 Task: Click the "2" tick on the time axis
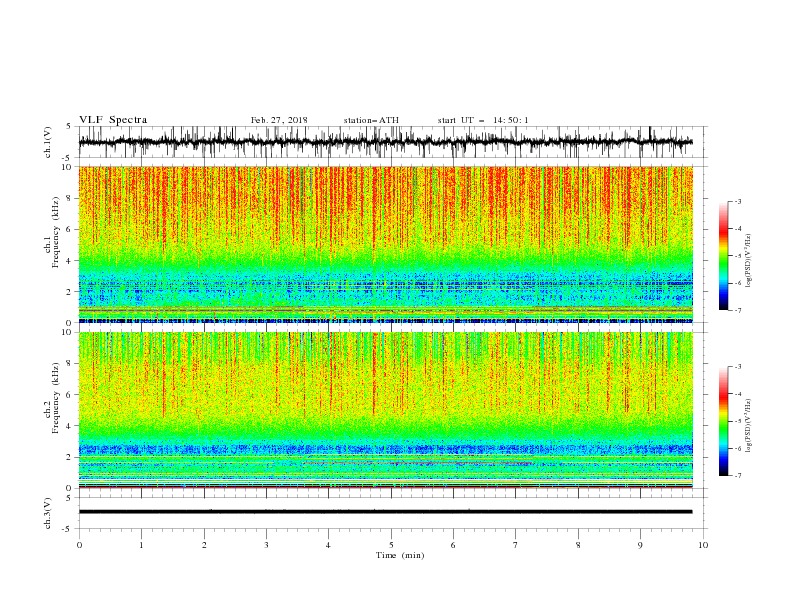pyautogui.click(x=204, y=545)
